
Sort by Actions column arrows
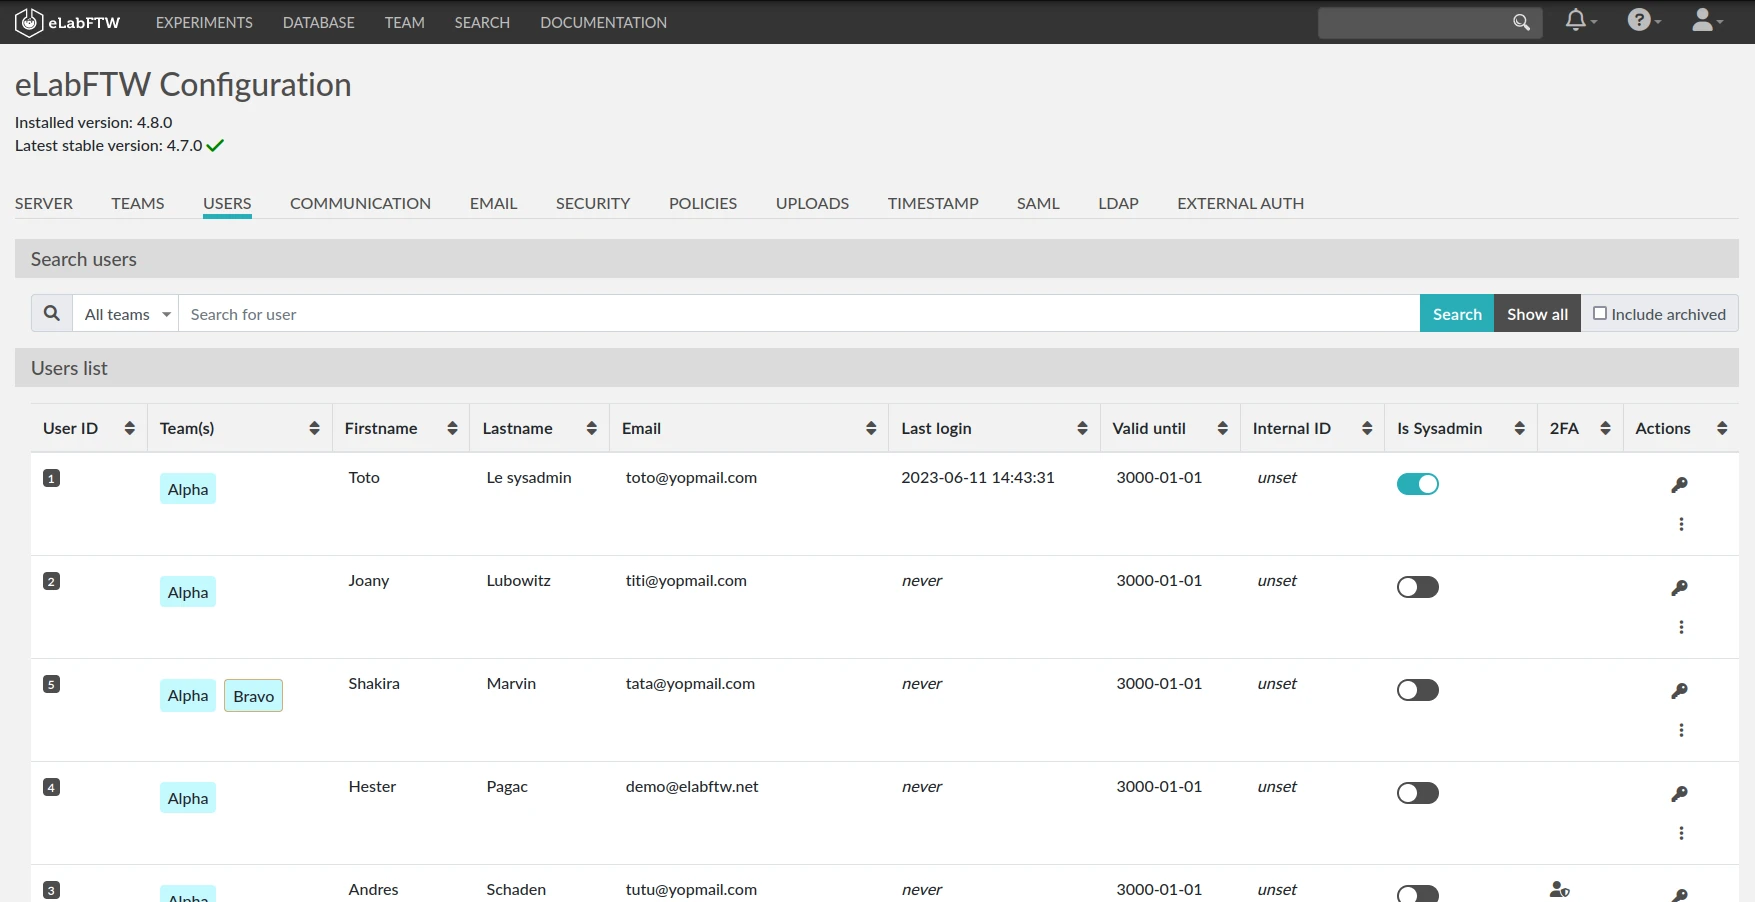coord(1722,428)
